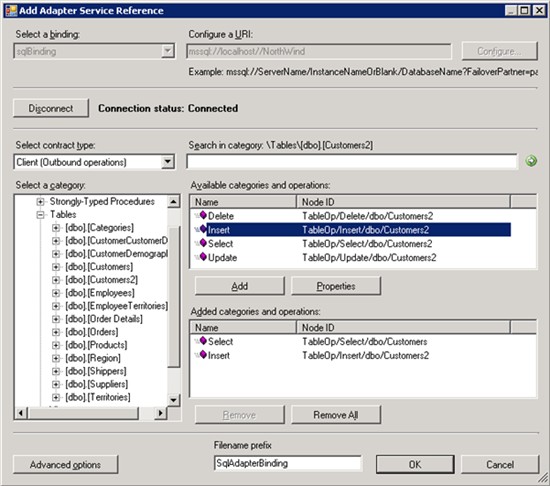This screenshot has width=550, height=486.
Task: Click Name column header in Available operations
Action: pyautogui.click(x=243, y=202)
